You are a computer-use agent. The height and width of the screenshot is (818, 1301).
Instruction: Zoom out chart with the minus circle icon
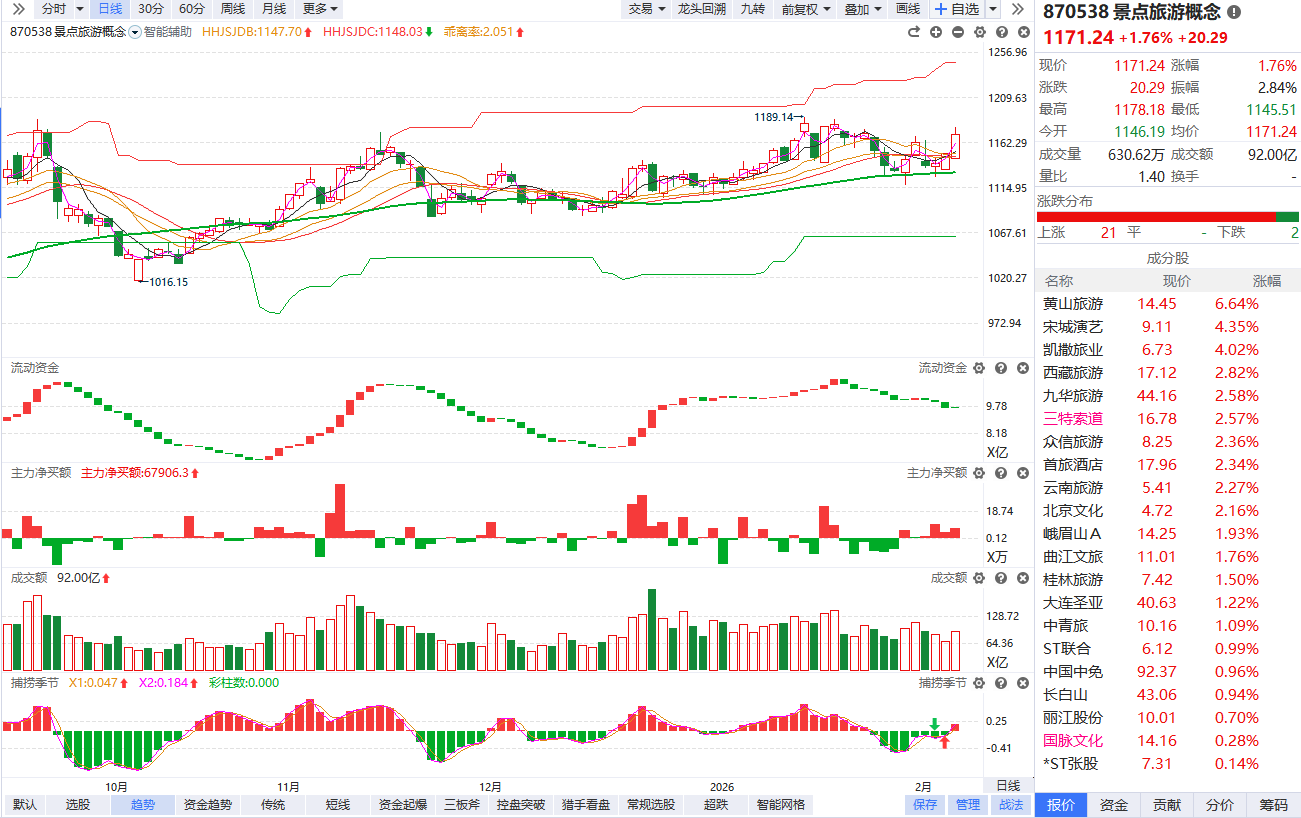coord(958,32)
